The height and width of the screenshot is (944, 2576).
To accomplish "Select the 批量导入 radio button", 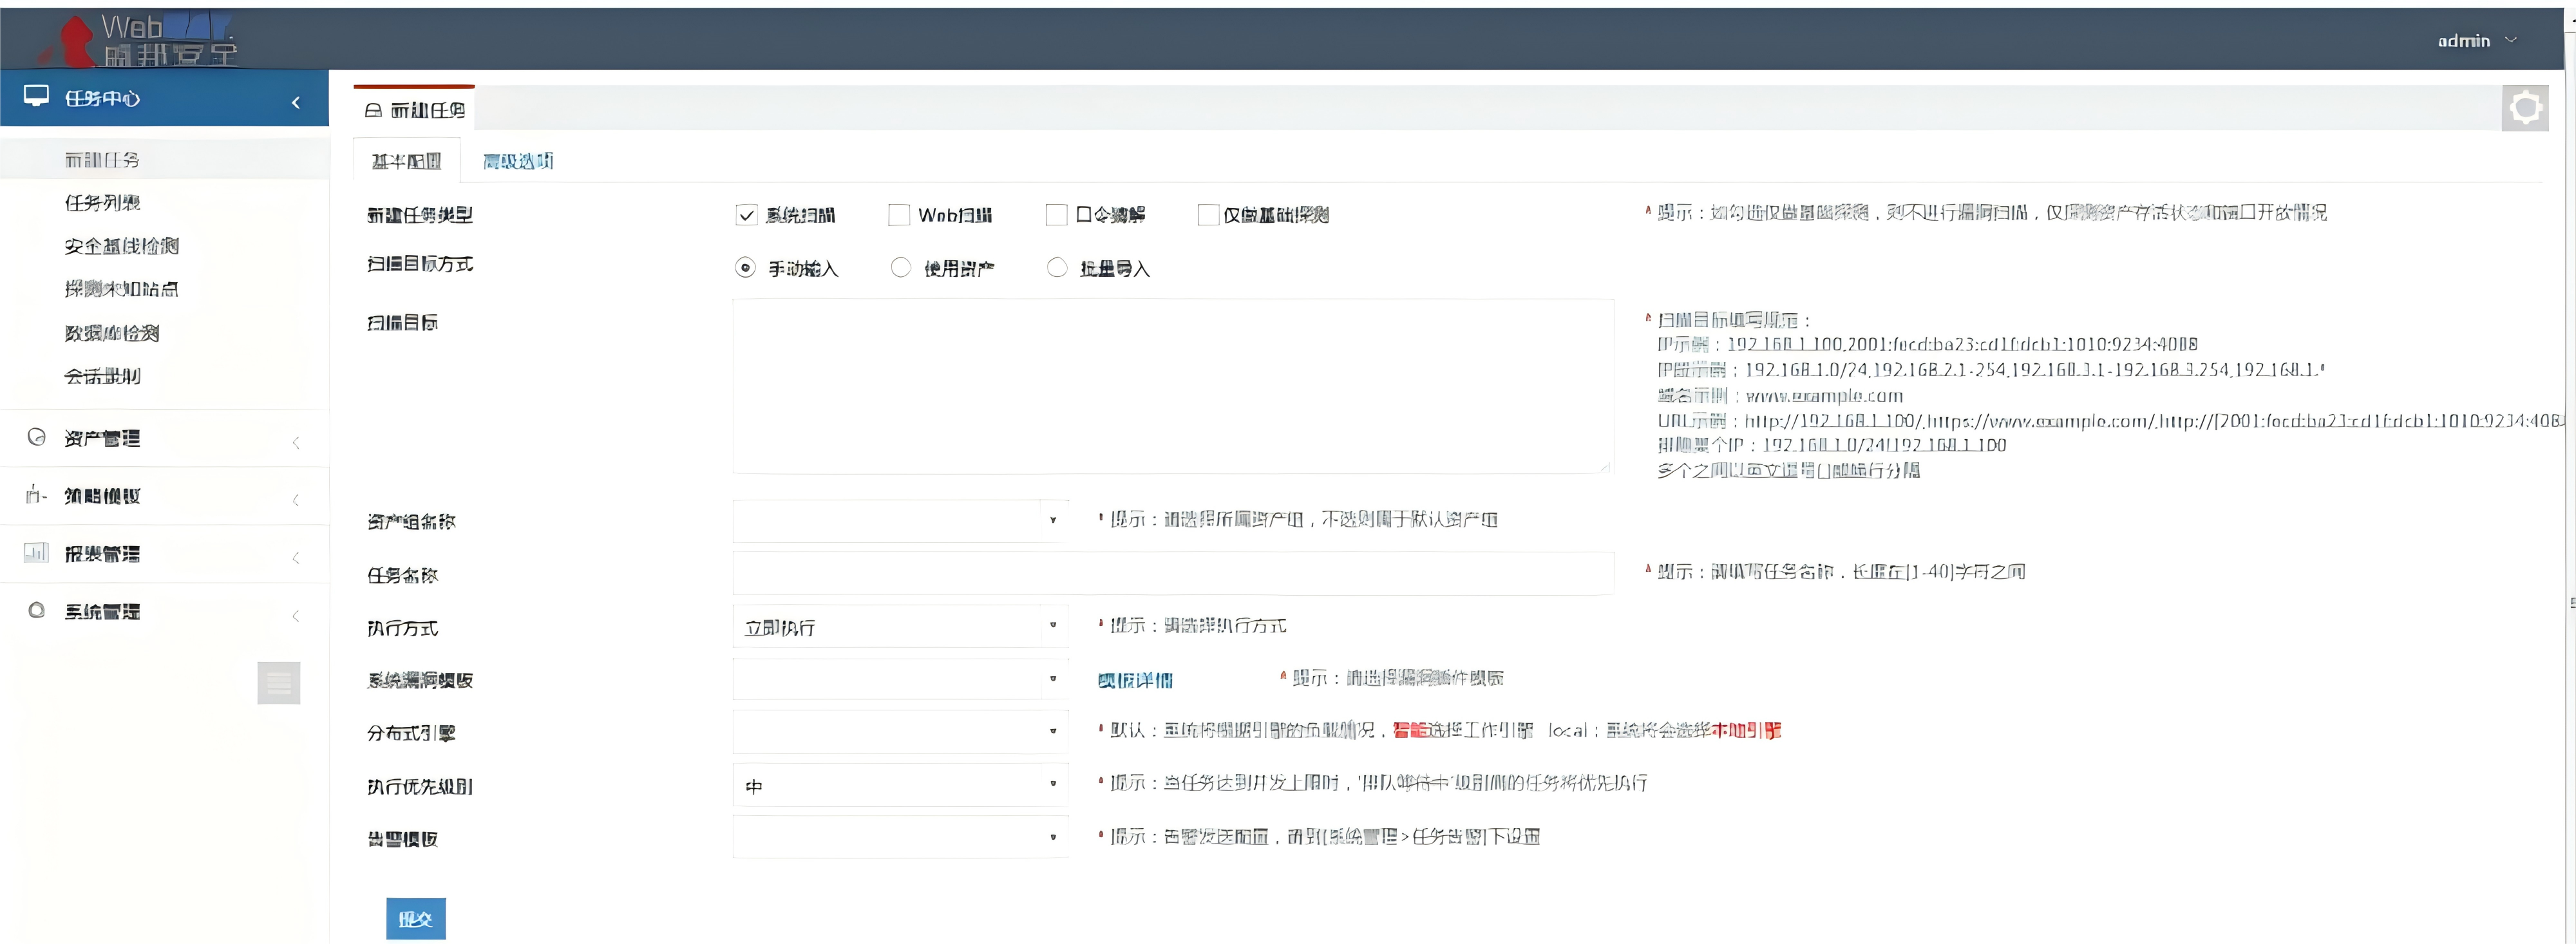I will [x=1057, y=268].
